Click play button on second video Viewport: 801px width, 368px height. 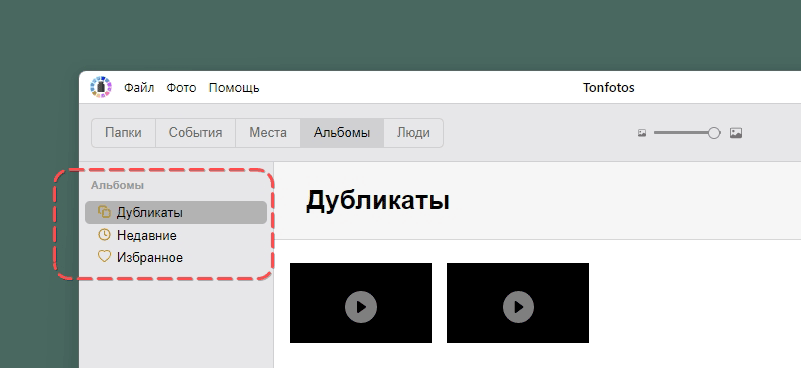click(519, 307)
